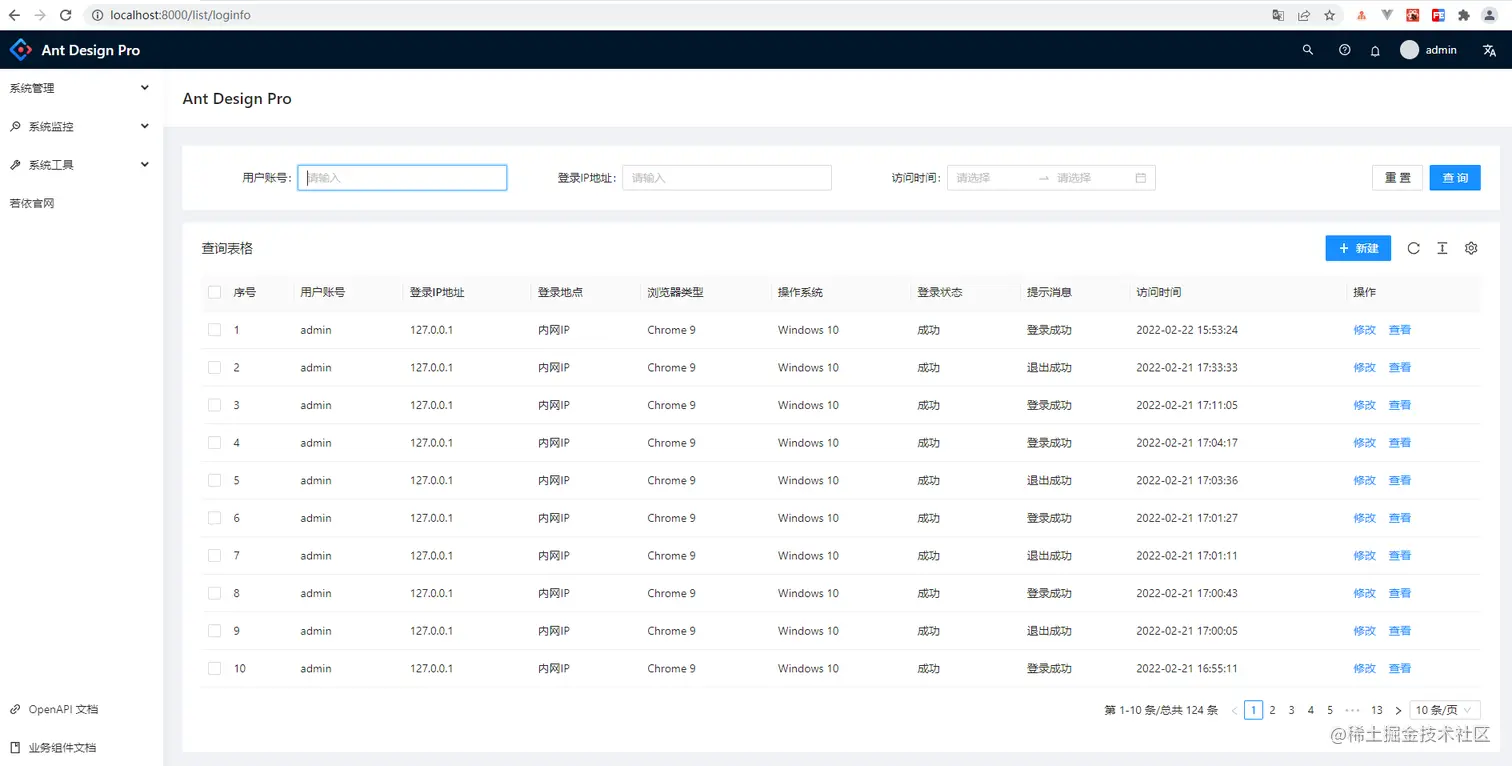Image resolution: width=1512 pixels, height=766 pixels.
Task: Expand the 系统工具 menu chevron
Action: click(145, 164)
